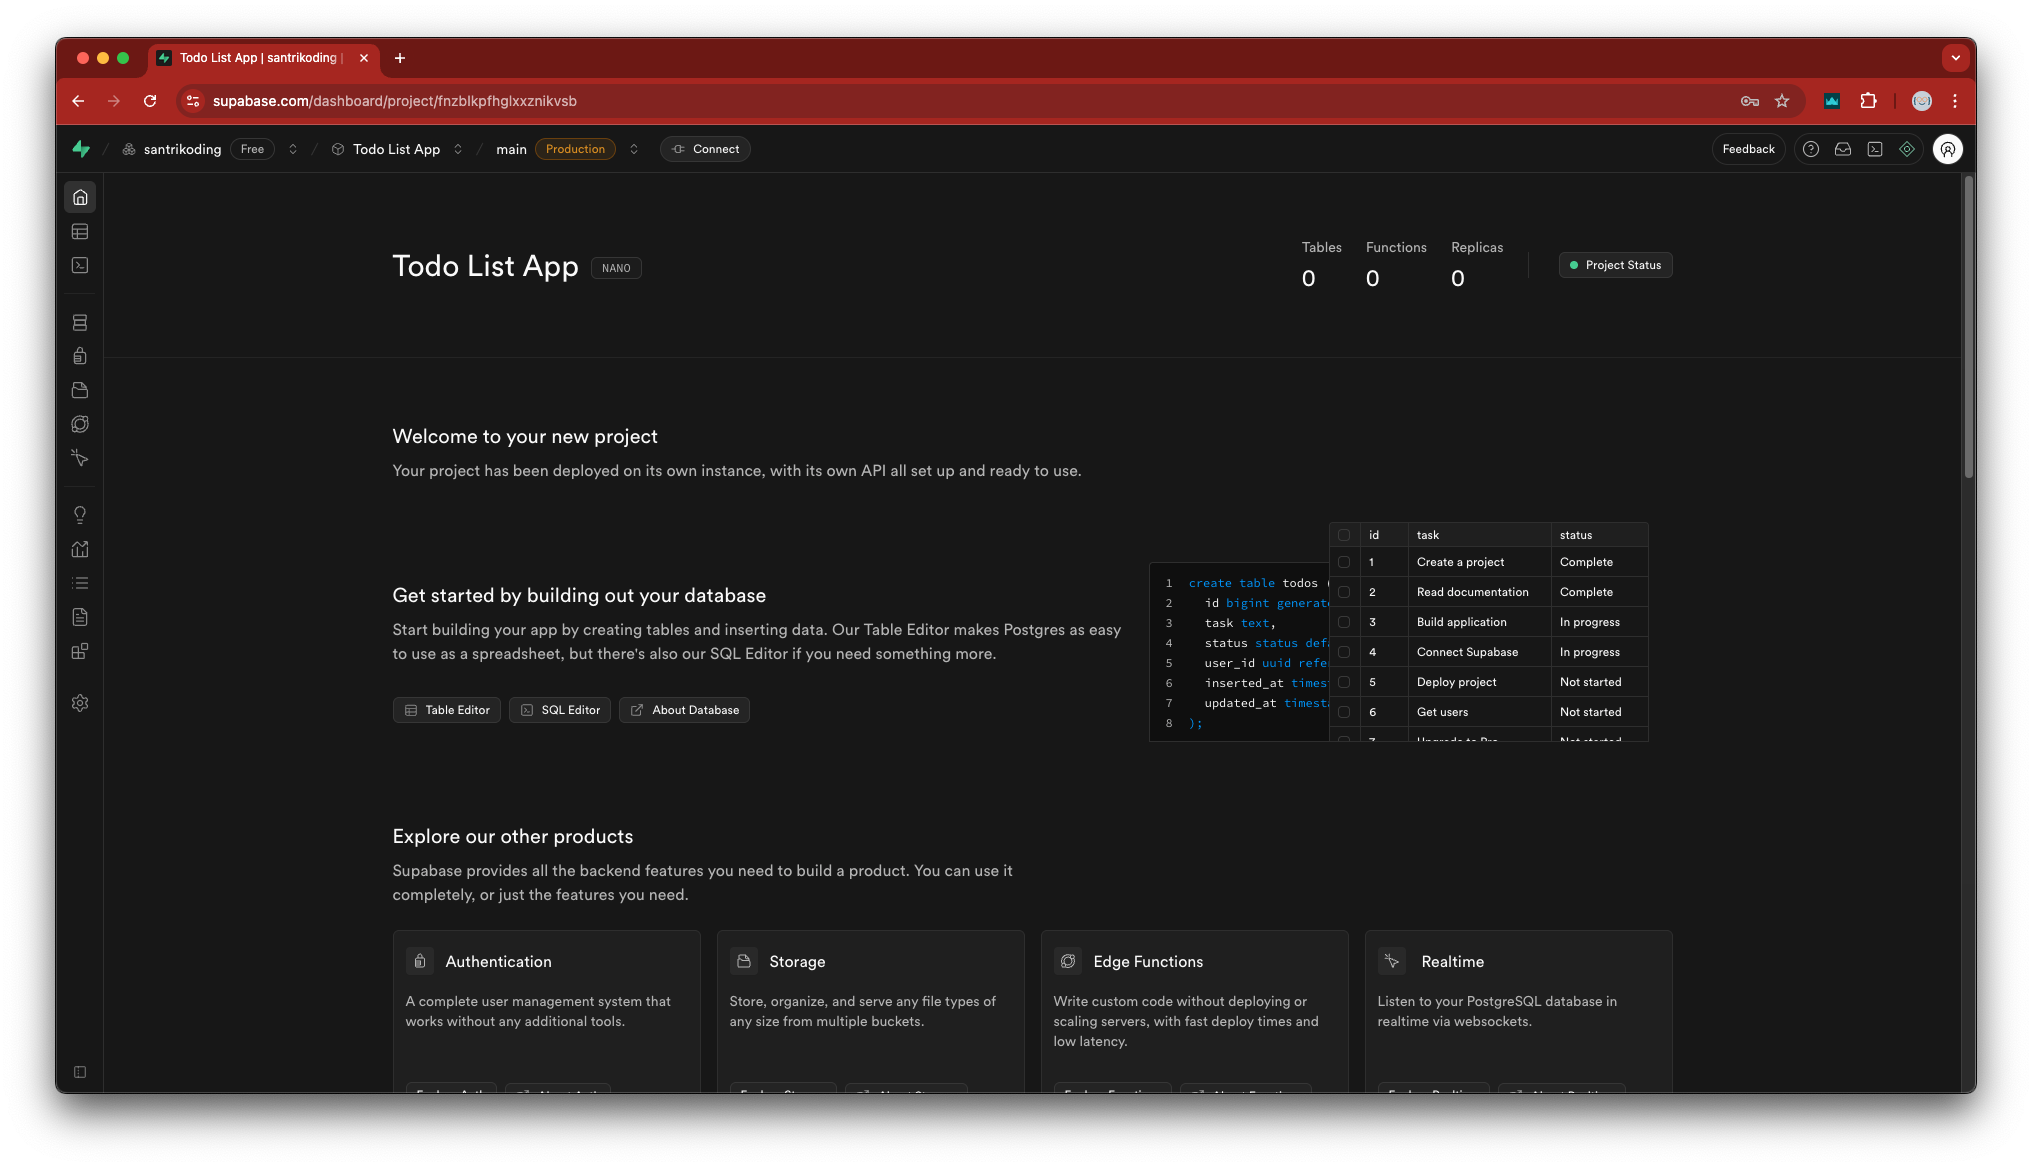Open the Chrome three-dot menu
Viewport: 2032px width, 1167px height.
pyautogui.click(x=1955, y=101)
